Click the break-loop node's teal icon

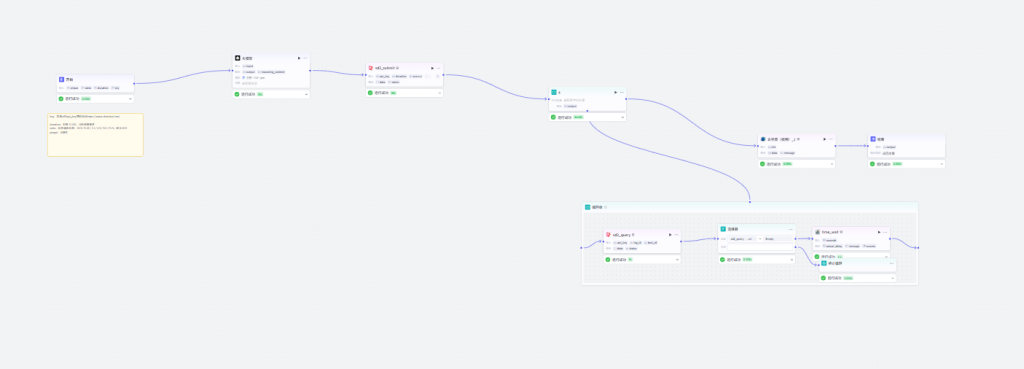[x=824, y=263]
